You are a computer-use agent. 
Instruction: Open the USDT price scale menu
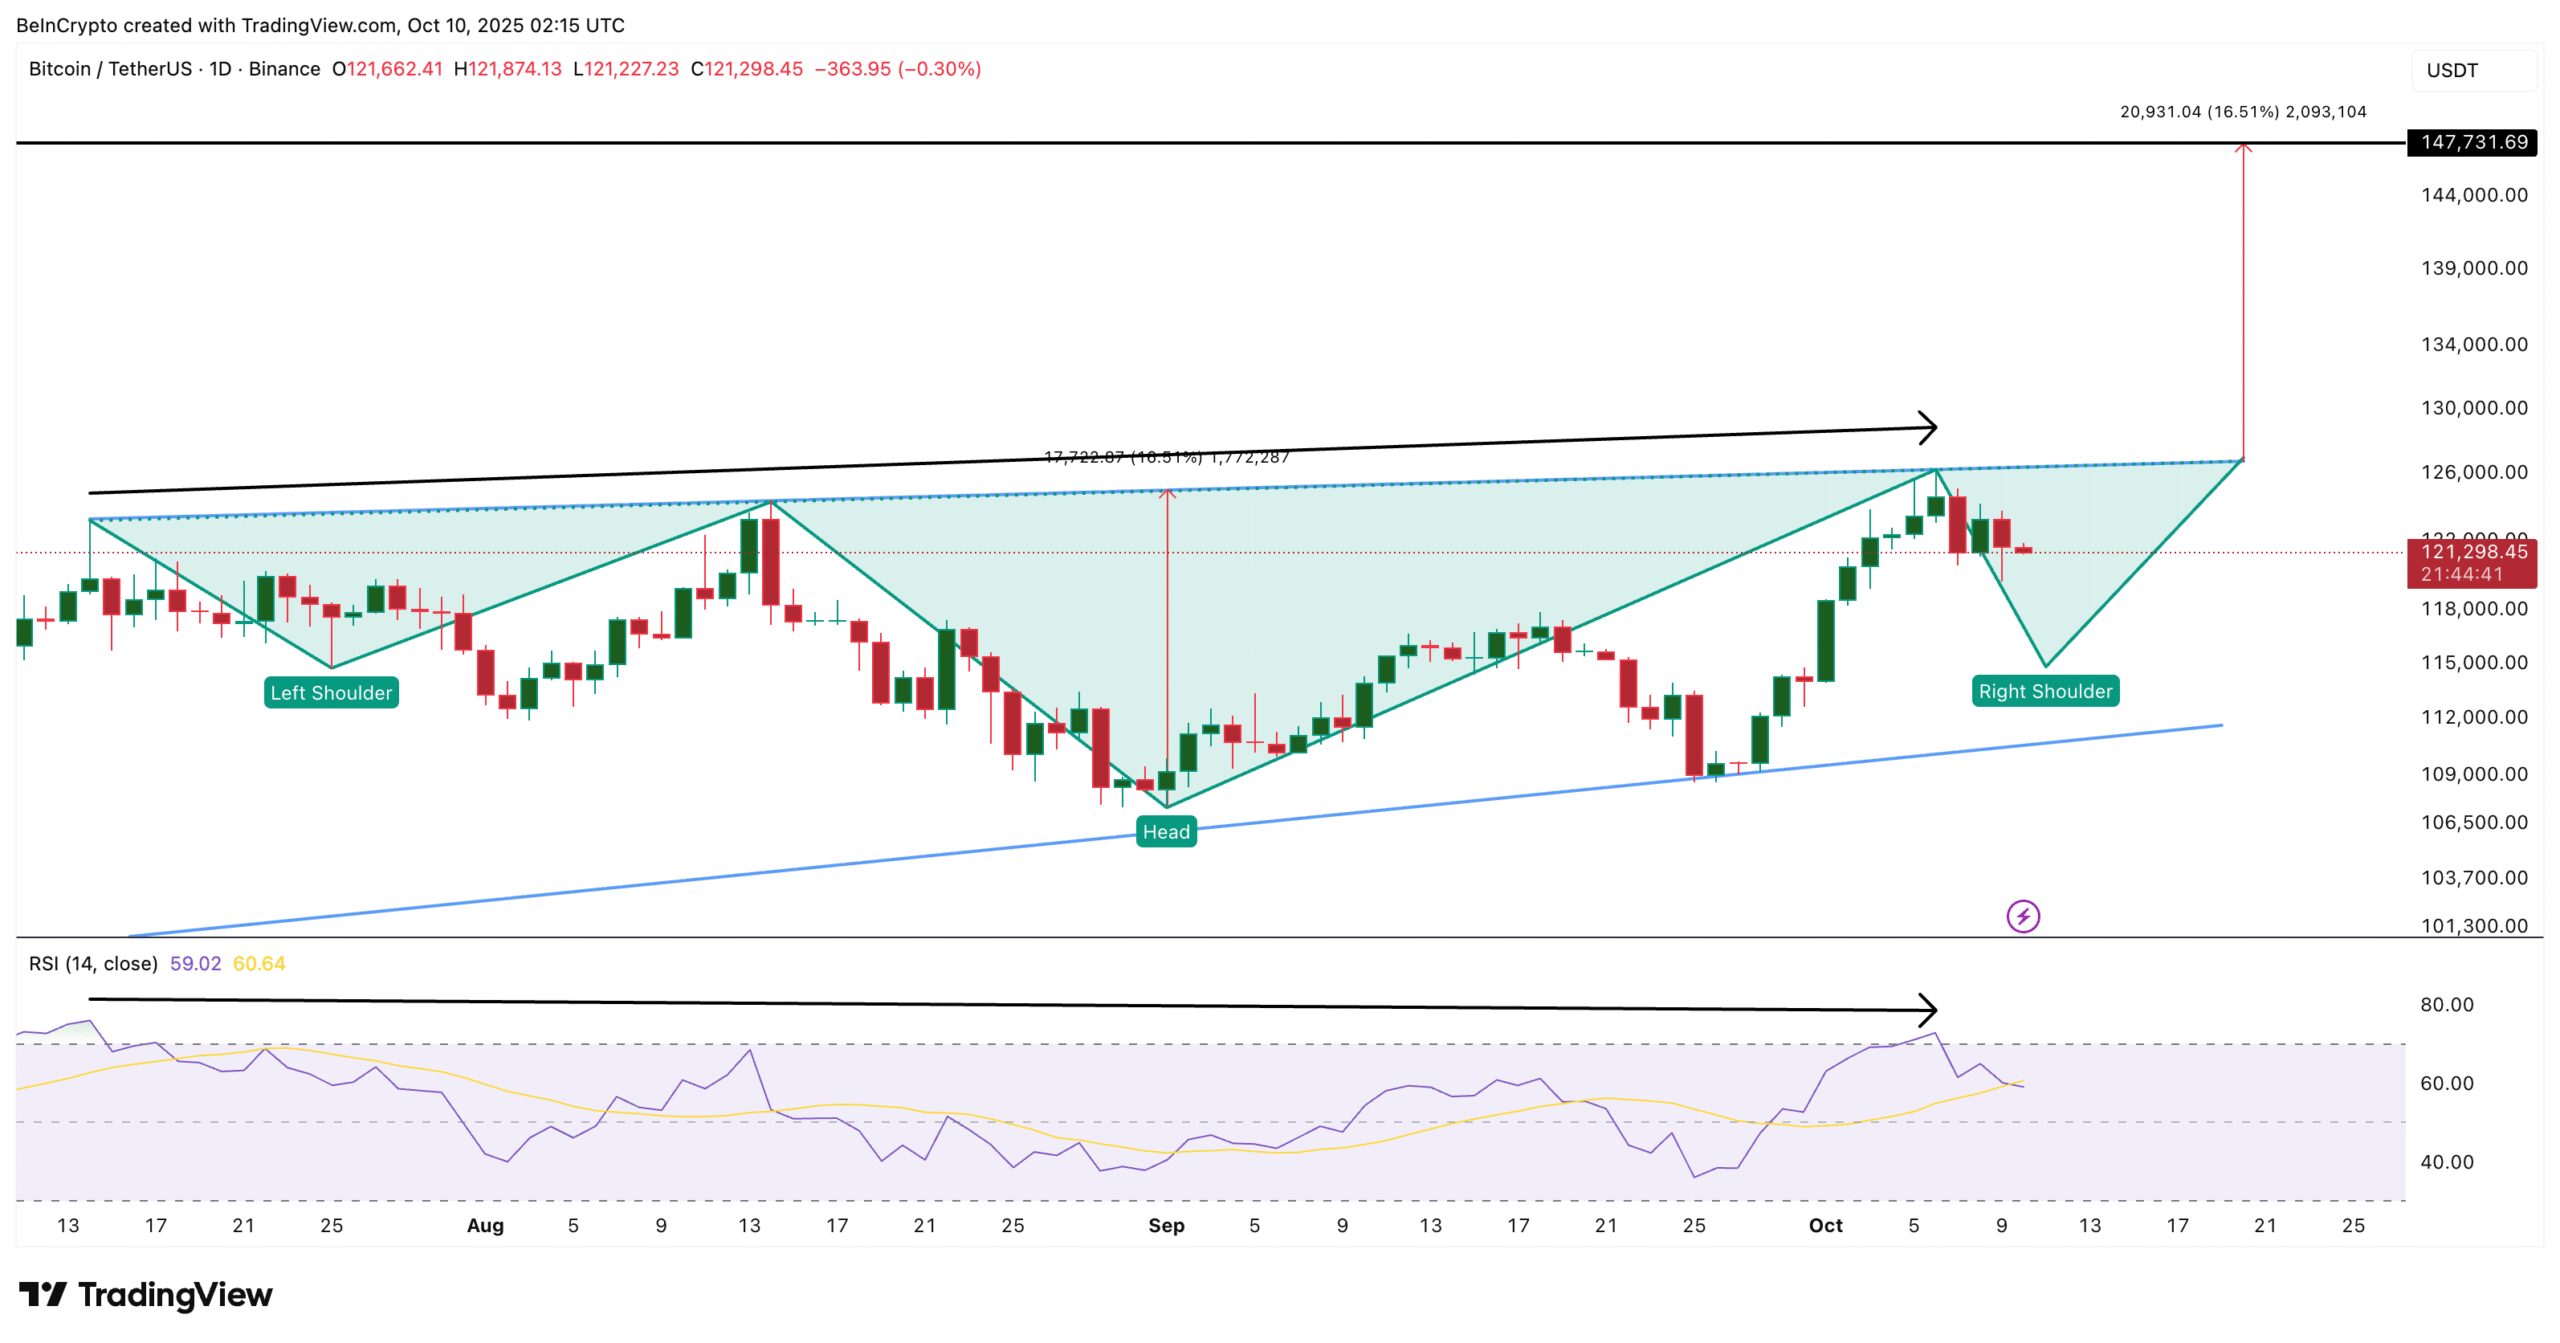coord(2449,69)
